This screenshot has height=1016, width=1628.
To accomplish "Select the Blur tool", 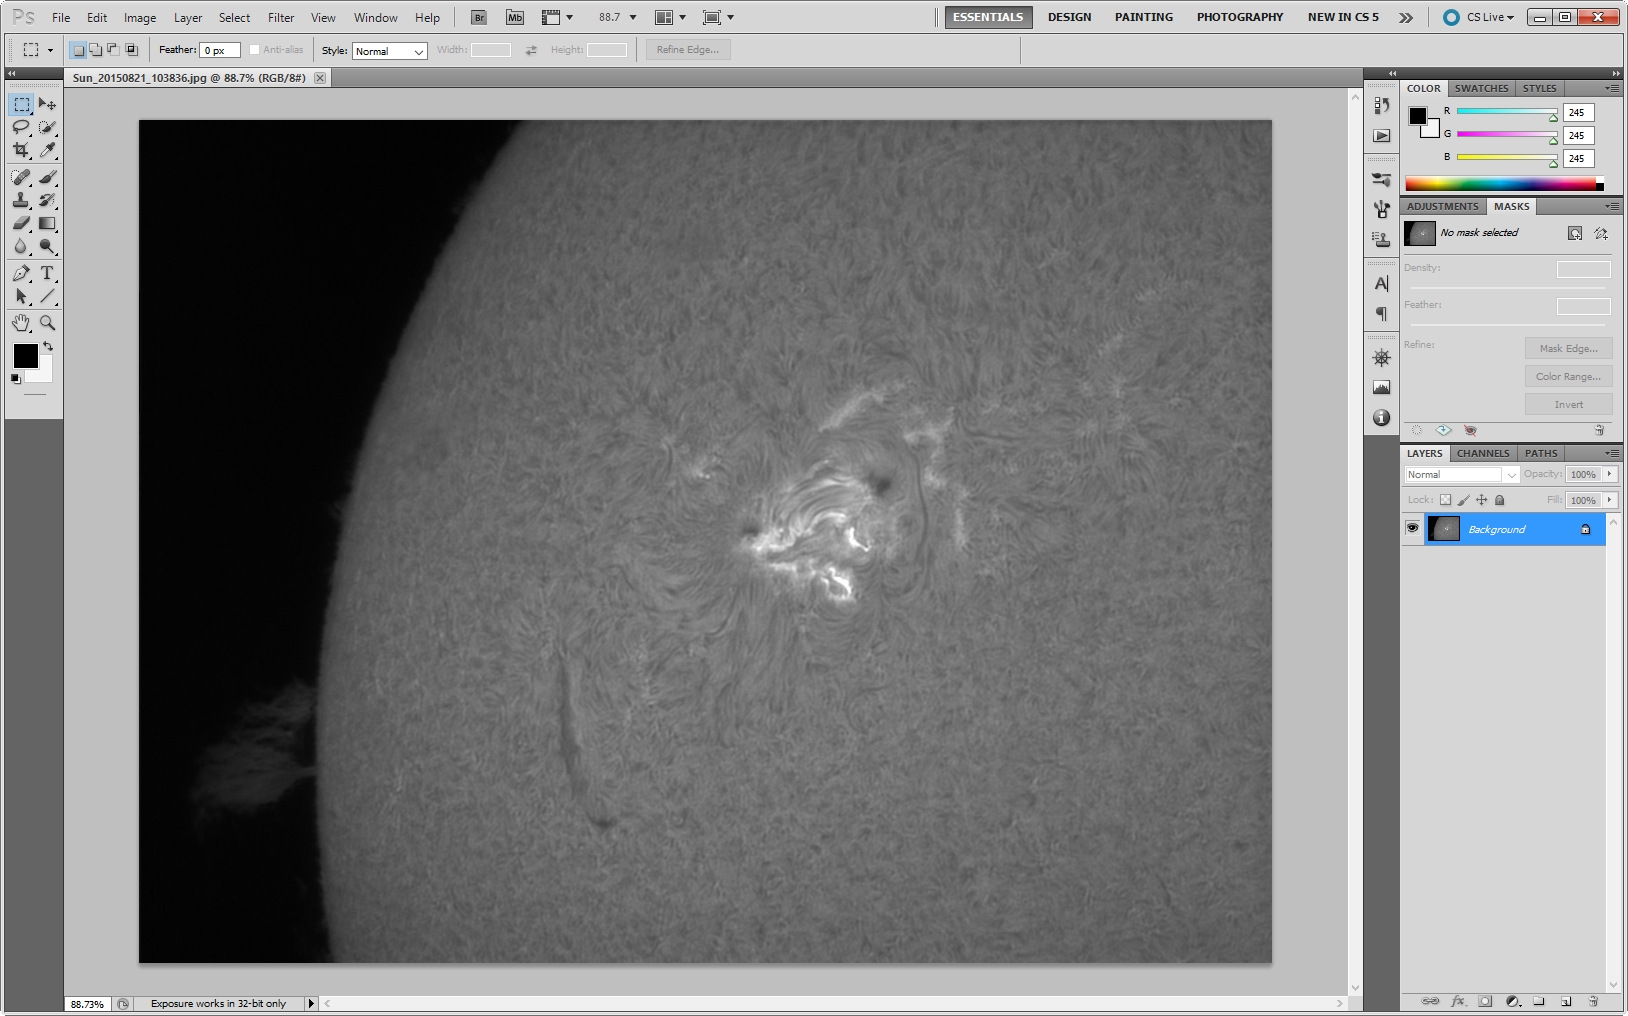I will click(x=21, y=246).
